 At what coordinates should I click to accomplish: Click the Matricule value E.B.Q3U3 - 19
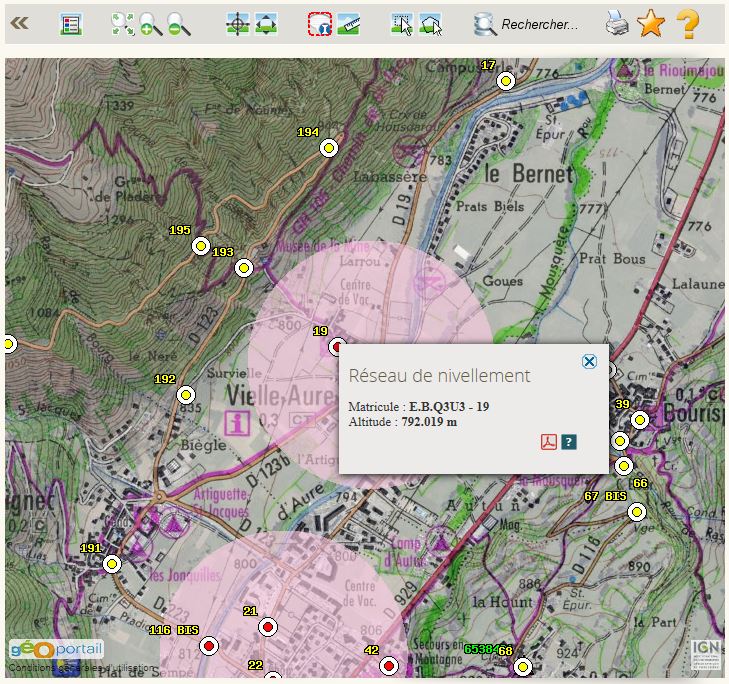pos(449,407)
